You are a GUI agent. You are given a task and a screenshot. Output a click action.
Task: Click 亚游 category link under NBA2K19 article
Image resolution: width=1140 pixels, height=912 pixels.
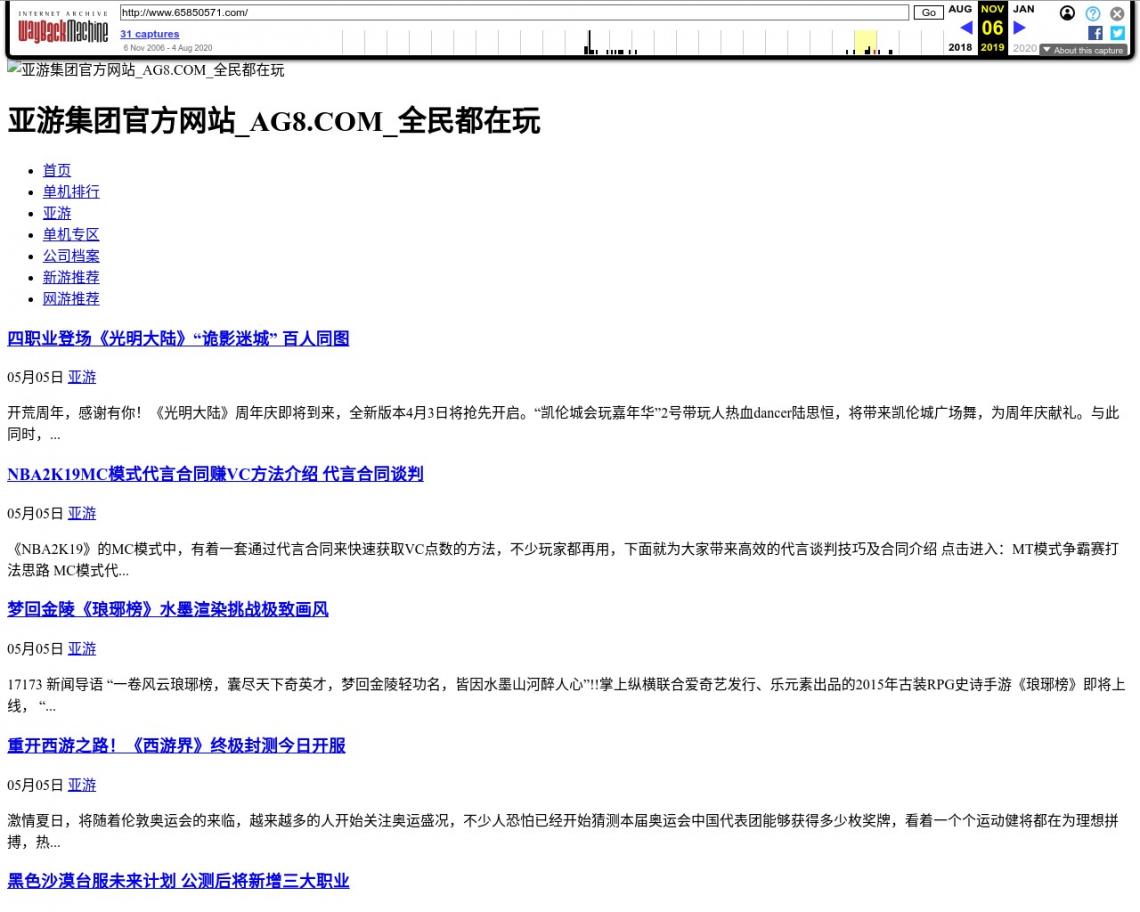pyautogui.click(x=82, y=513)
